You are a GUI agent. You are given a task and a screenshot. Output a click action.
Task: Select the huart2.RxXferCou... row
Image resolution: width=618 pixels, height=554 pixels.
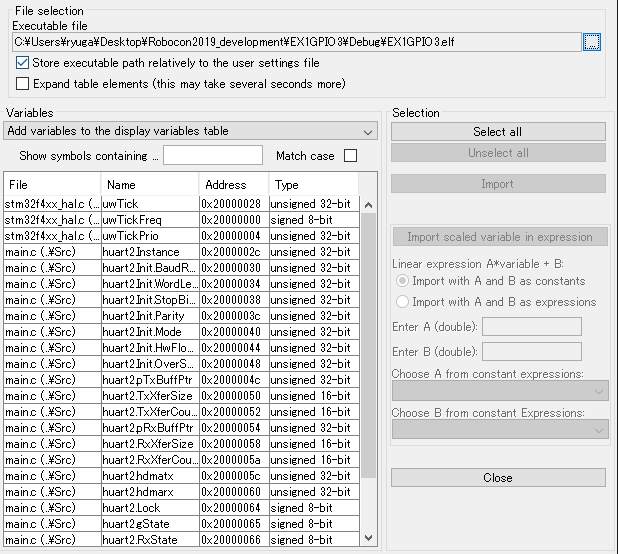(182, 460)
